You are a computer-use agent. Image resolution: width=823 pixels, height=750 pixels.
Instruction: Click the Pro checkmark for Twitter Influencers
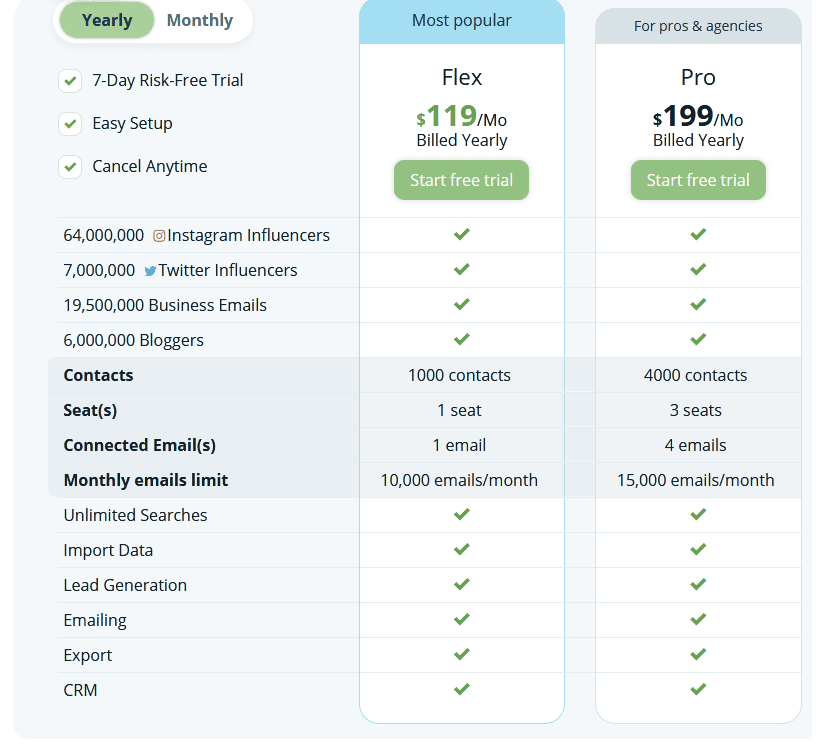coord(698,269)
